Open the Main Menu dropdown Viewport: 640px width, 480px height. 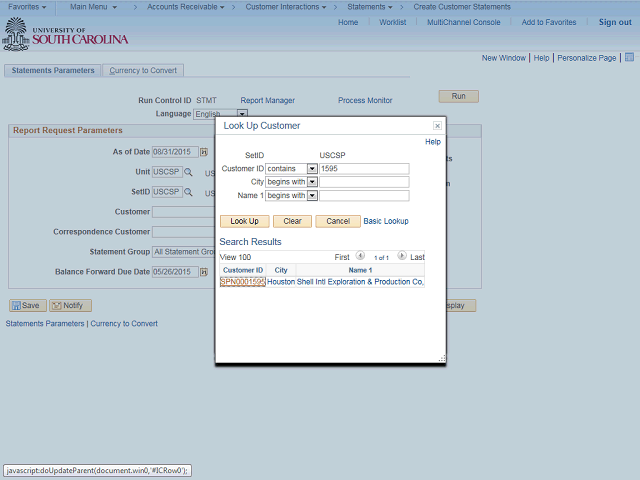(93, 7)
